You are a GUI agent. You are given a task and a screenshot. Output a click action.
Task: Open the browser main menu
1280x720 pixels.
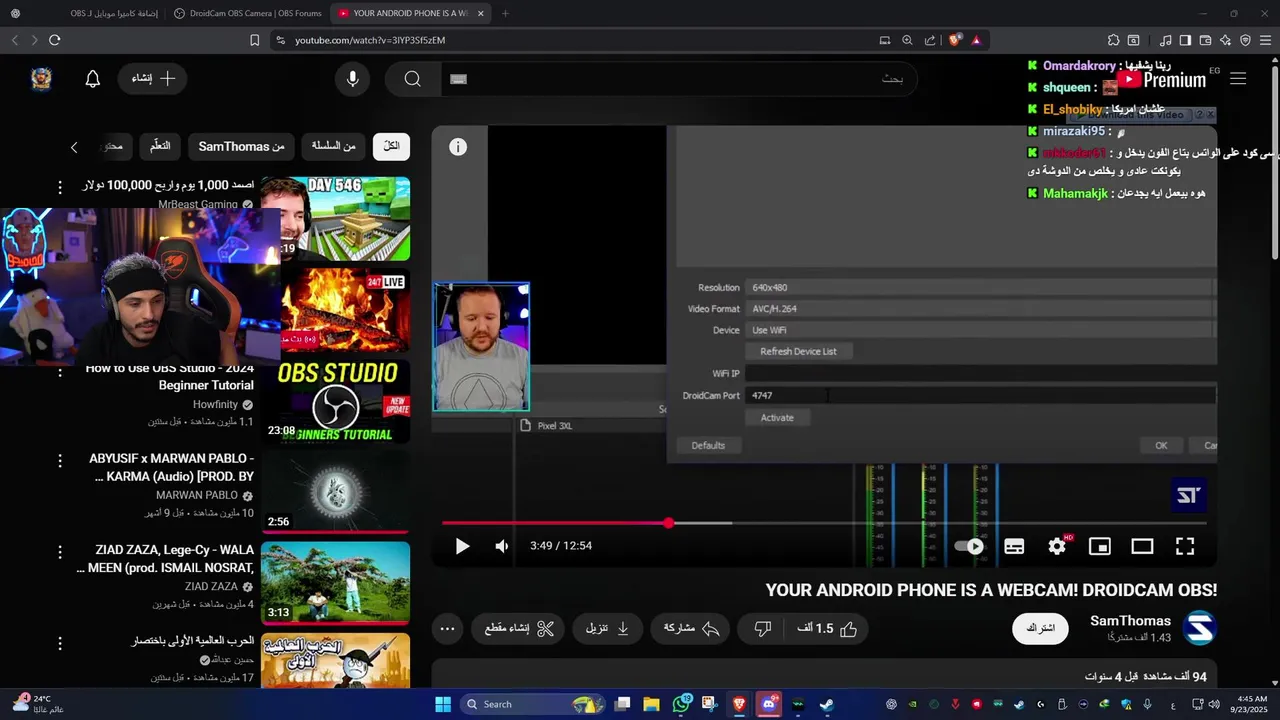tap(1265, 40)
